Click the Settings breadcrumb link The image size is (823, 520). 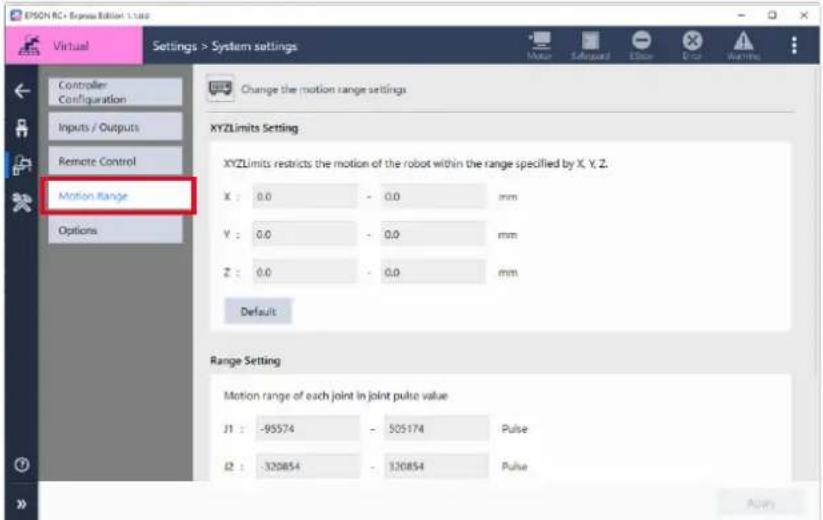point(174,46)
